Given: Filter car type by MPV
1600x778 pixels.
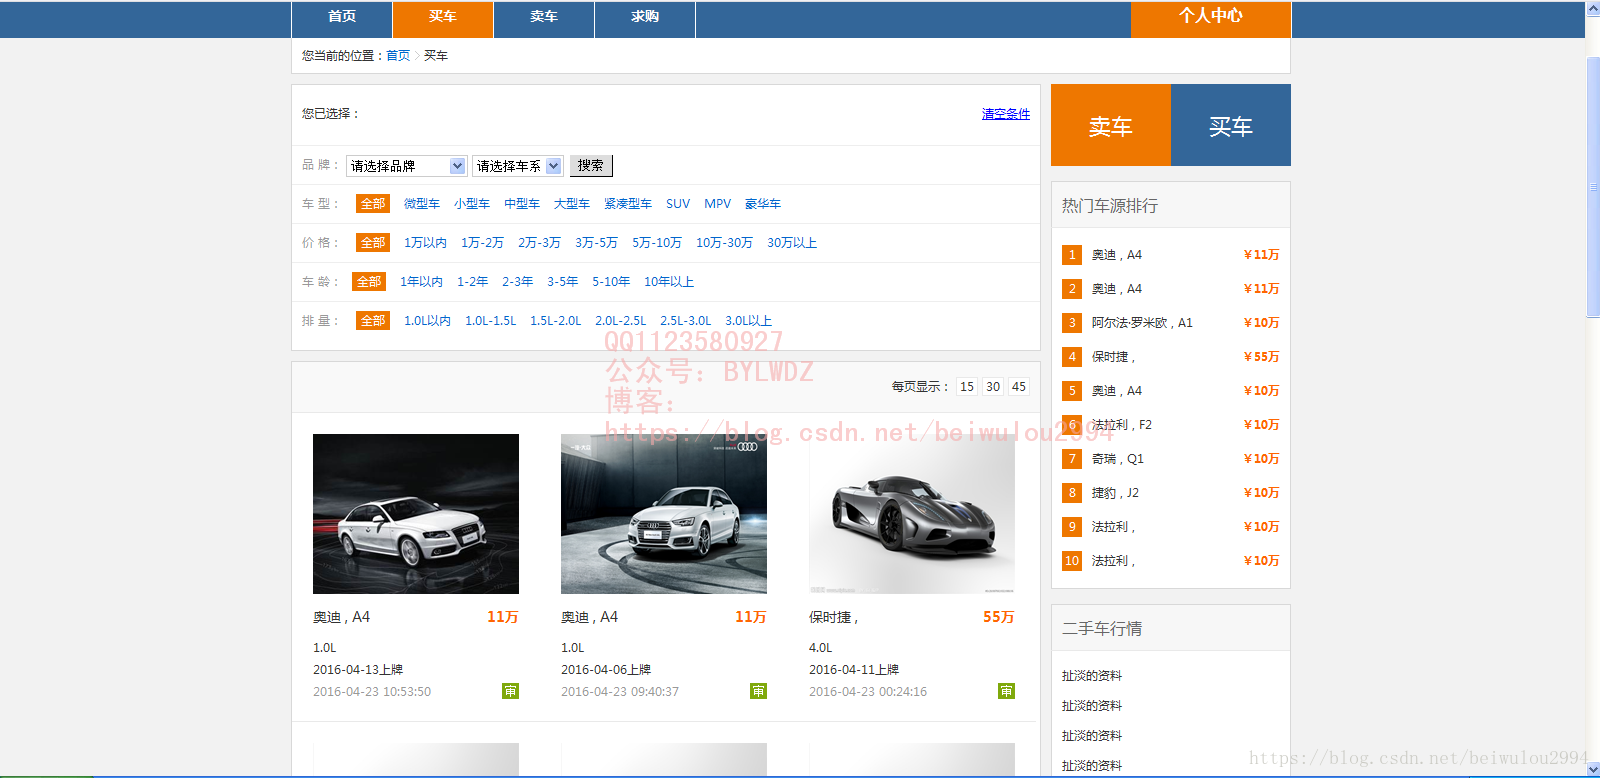Looking at the screenshot, I should pos(718,204).
